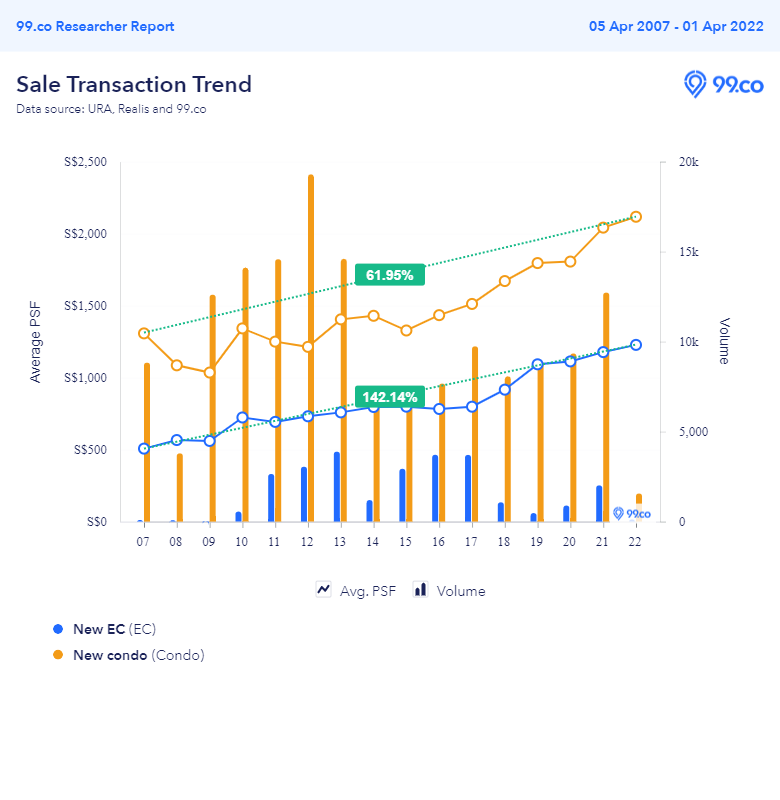Screen dimensions: 780x800
Task: Click the Volume bar chart icon
Action: pos(420,590)
